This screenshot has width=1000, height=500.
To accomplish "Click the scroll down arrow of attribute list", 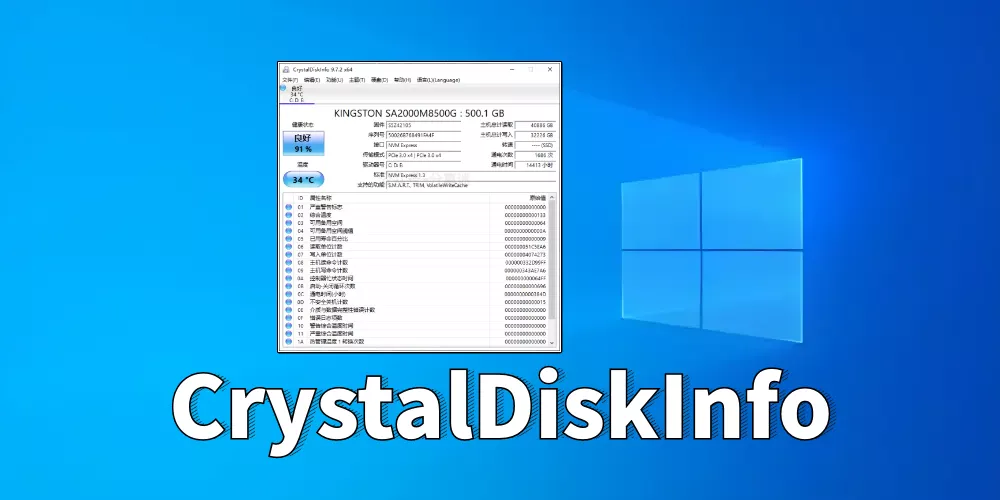I will [553, 342].
